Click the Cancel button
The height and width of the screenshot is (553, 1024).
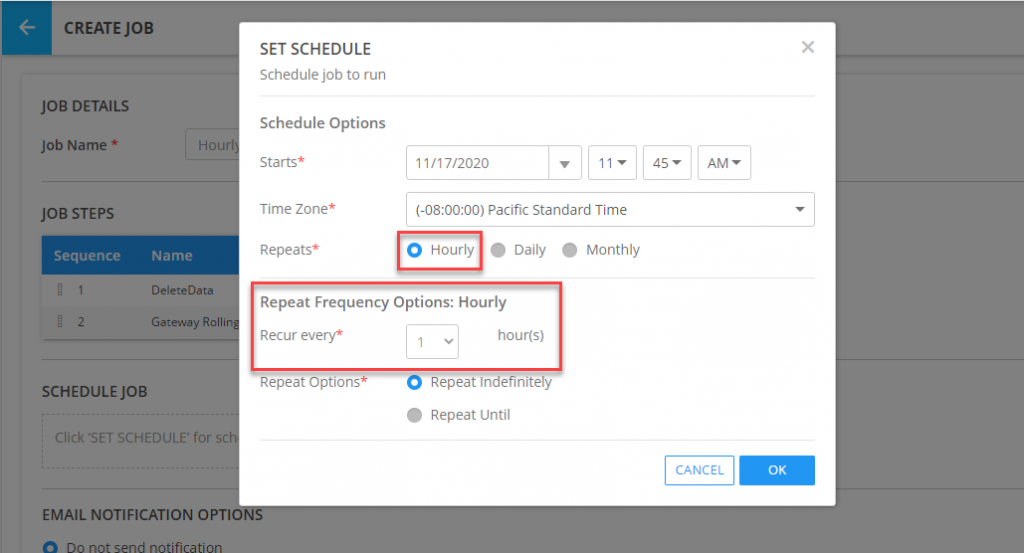(699, 470)
